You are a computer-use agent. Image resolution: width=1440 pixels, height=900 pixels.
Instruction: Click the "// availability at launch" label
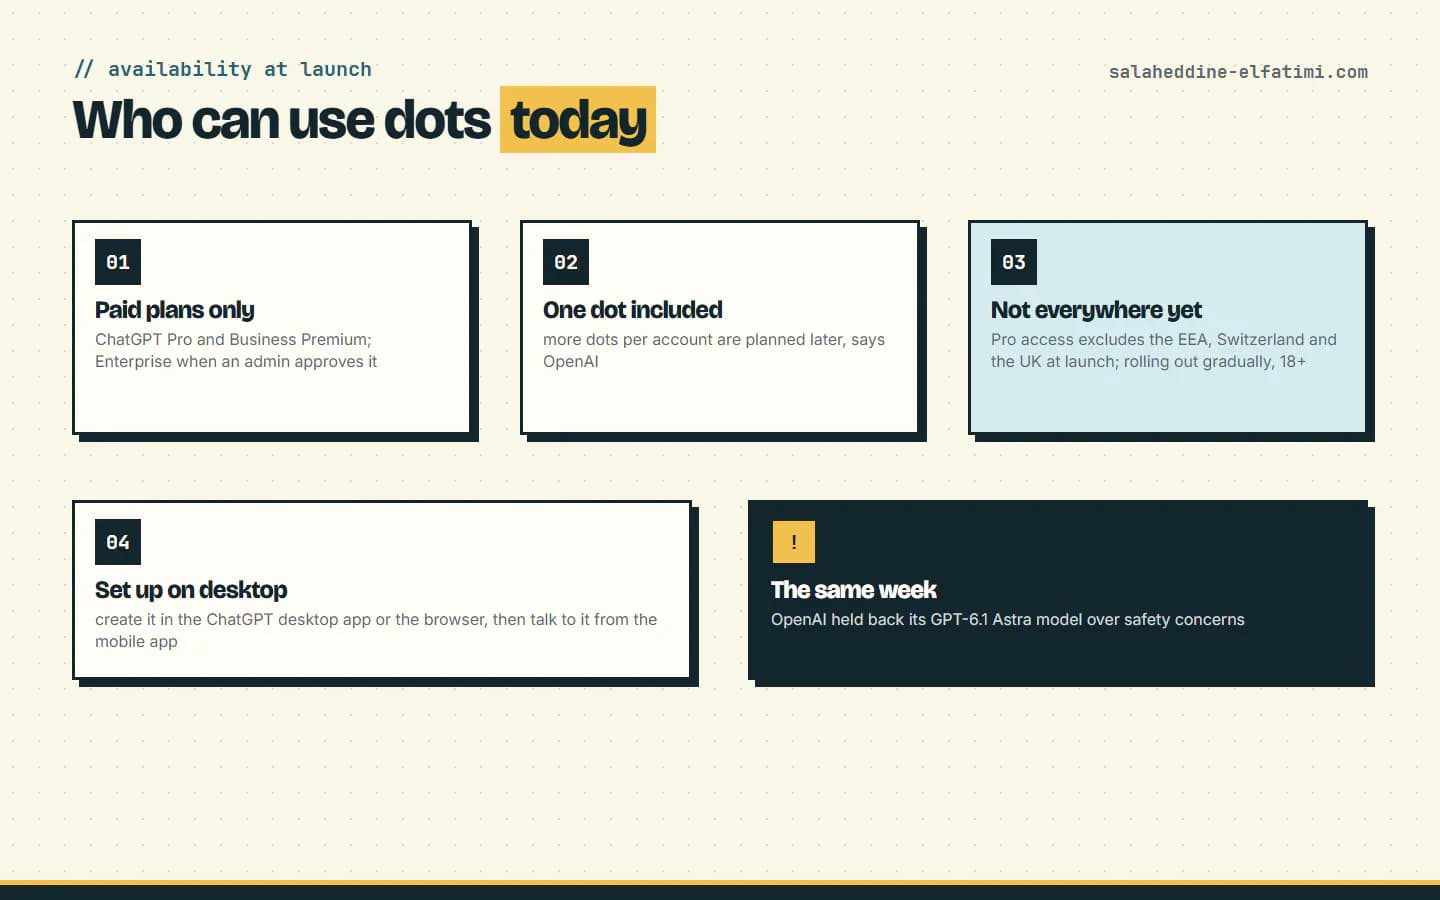click(x=223, y=69)
